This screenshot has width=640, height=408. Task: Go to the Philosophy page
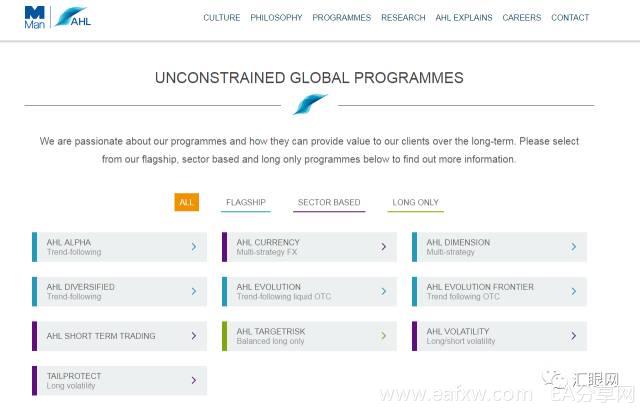(x=276, y=18)
